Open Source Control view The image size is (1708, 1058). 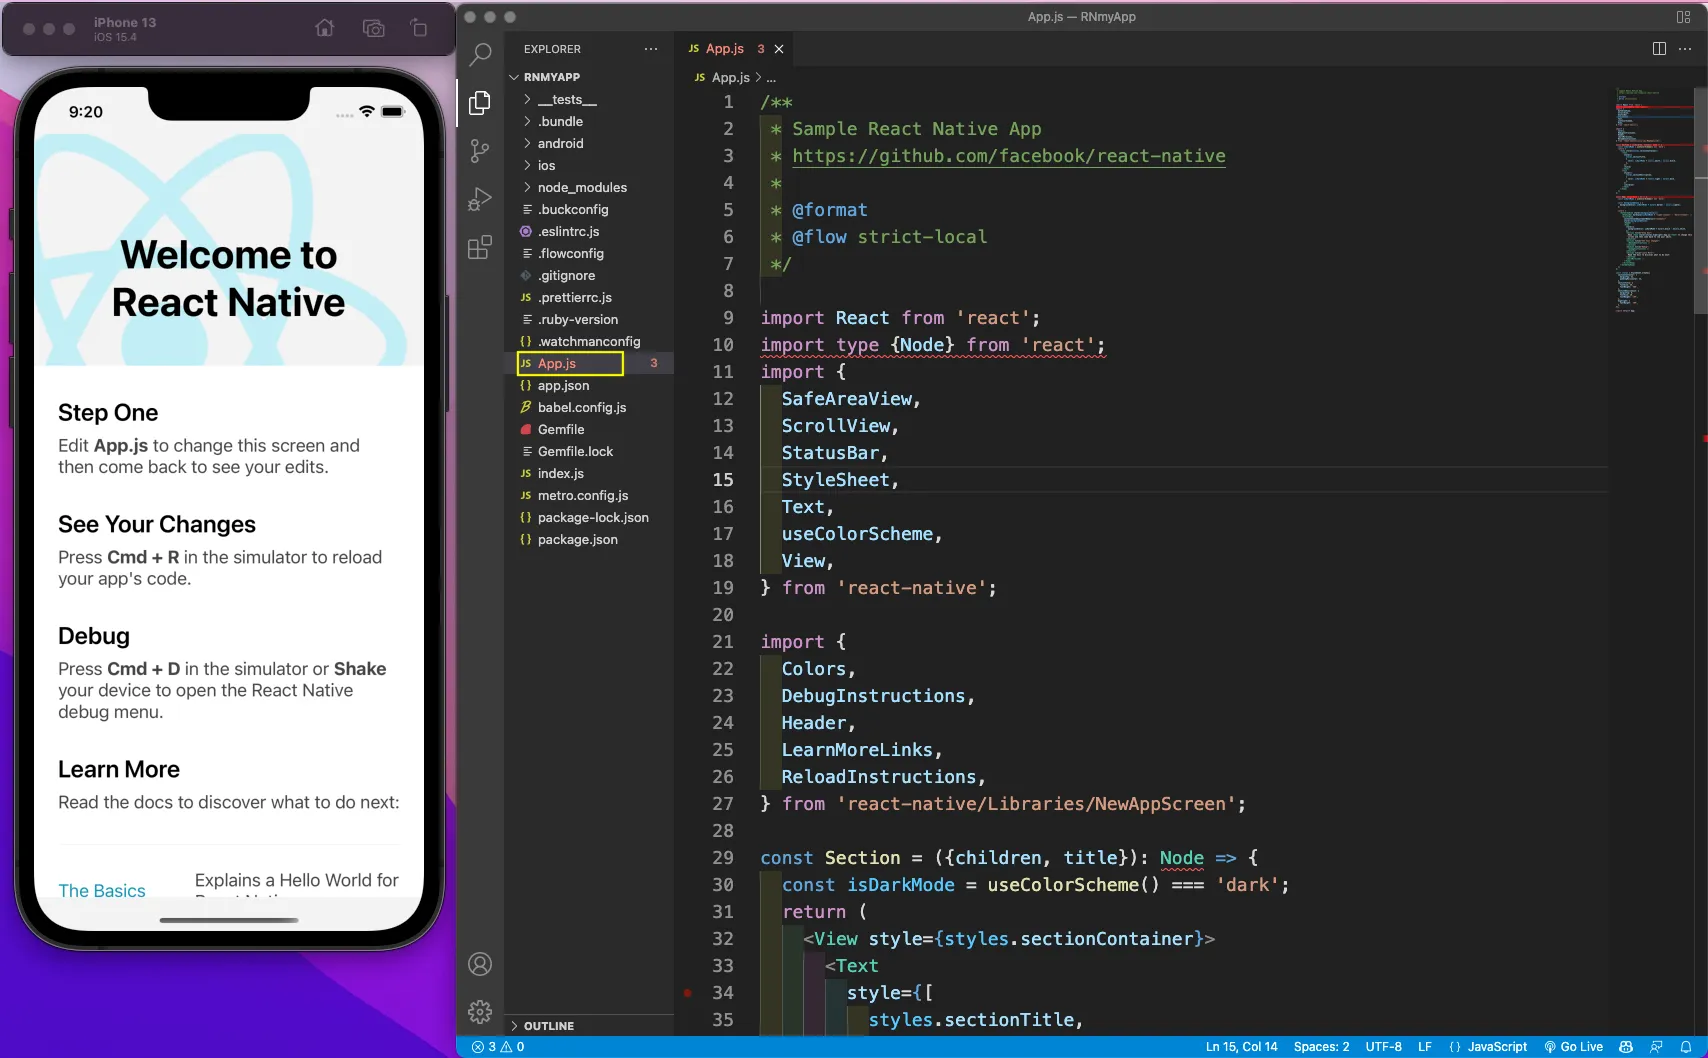480,151
